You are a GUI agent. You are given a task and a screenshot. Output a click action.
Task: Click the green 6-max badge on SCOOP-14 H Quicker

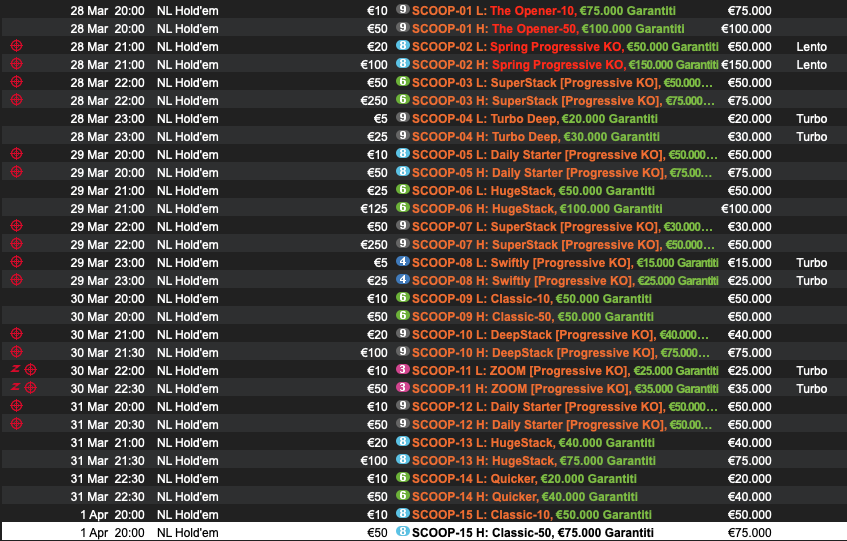402,495
